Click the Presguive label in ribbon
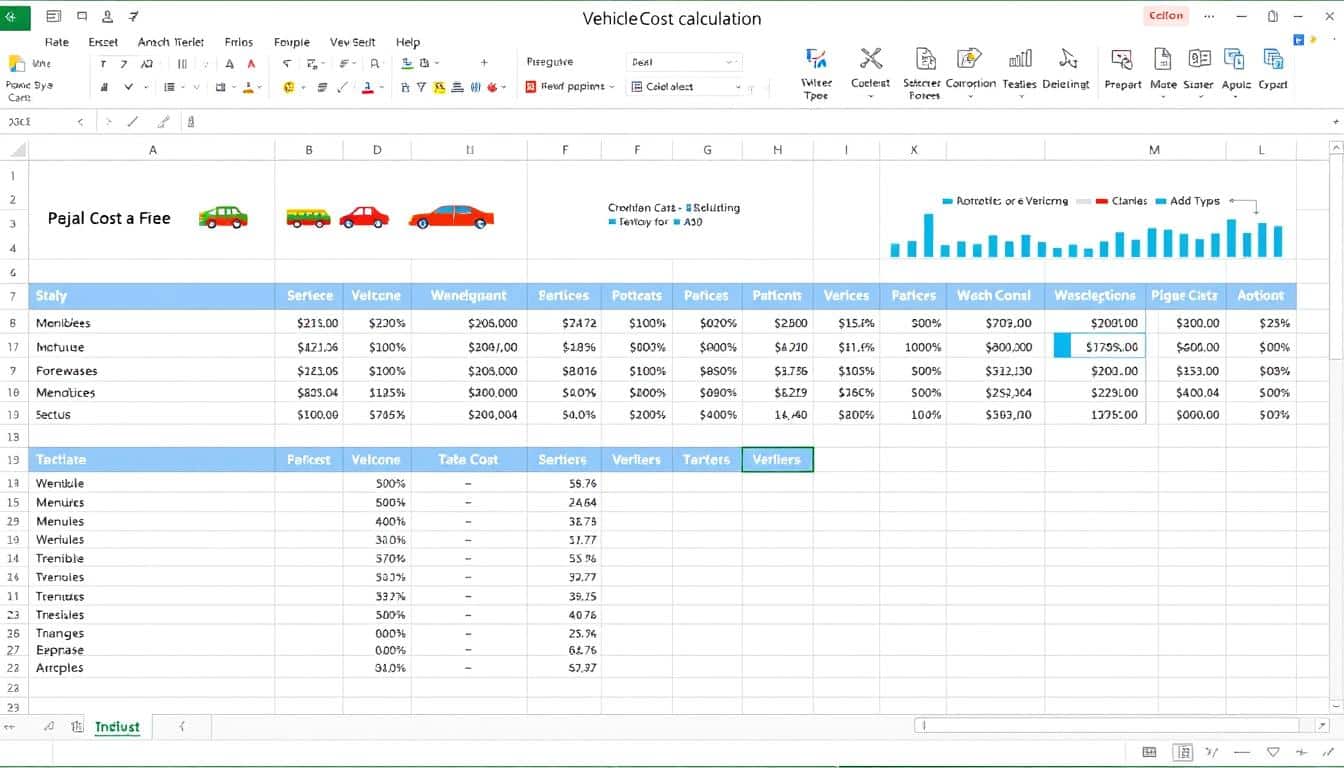The width and height of the screenshot is (1344, 768). tap(550, 62)
